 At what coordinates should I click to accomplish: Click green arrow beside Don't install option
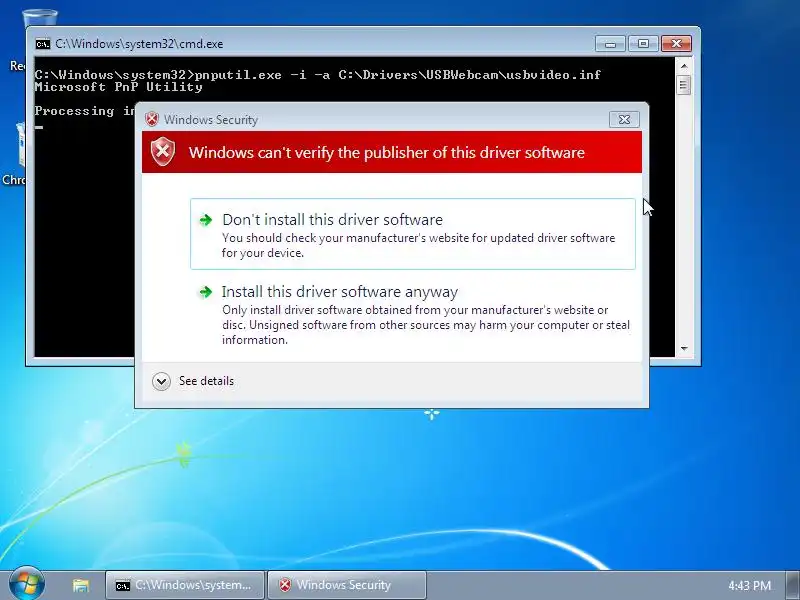pyautogui.click(x=206, y=220)
